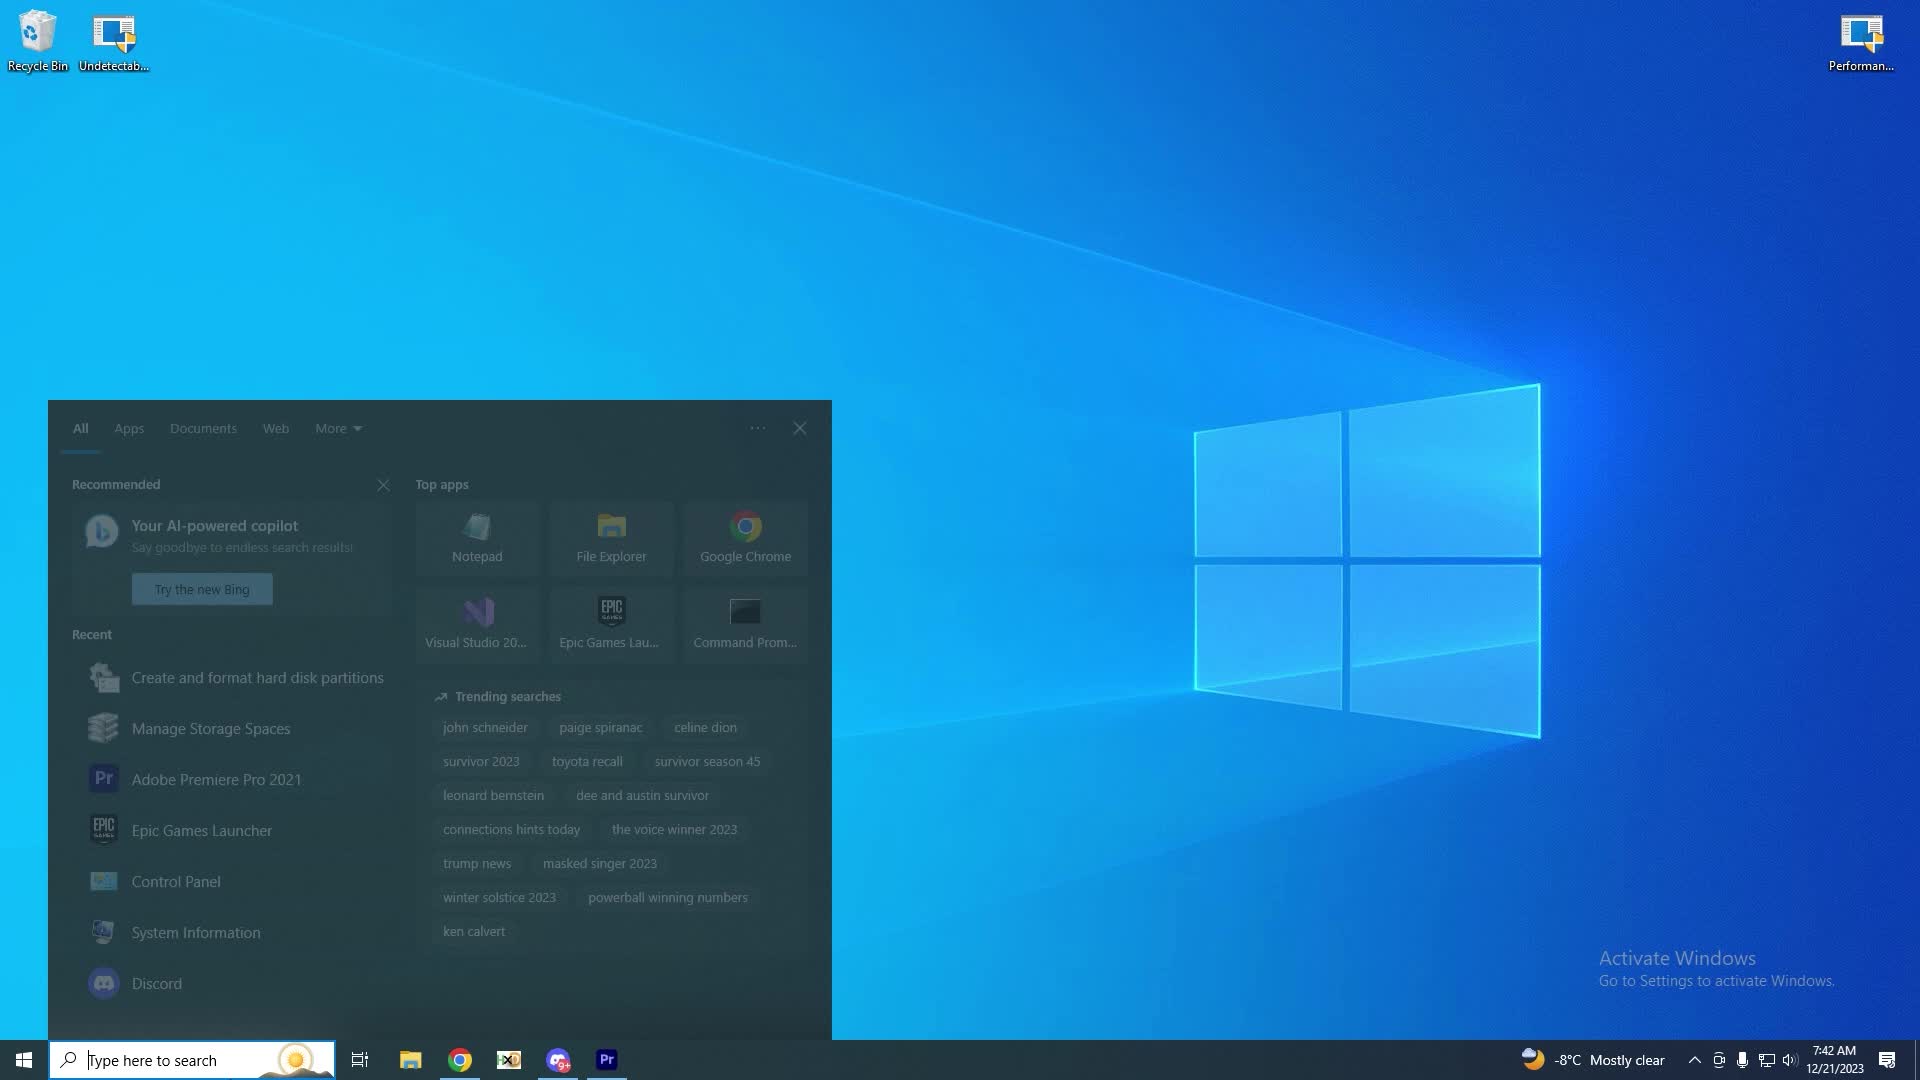Open Notepad from Top apps
1920x1080 pixels.
click(477, 538)
